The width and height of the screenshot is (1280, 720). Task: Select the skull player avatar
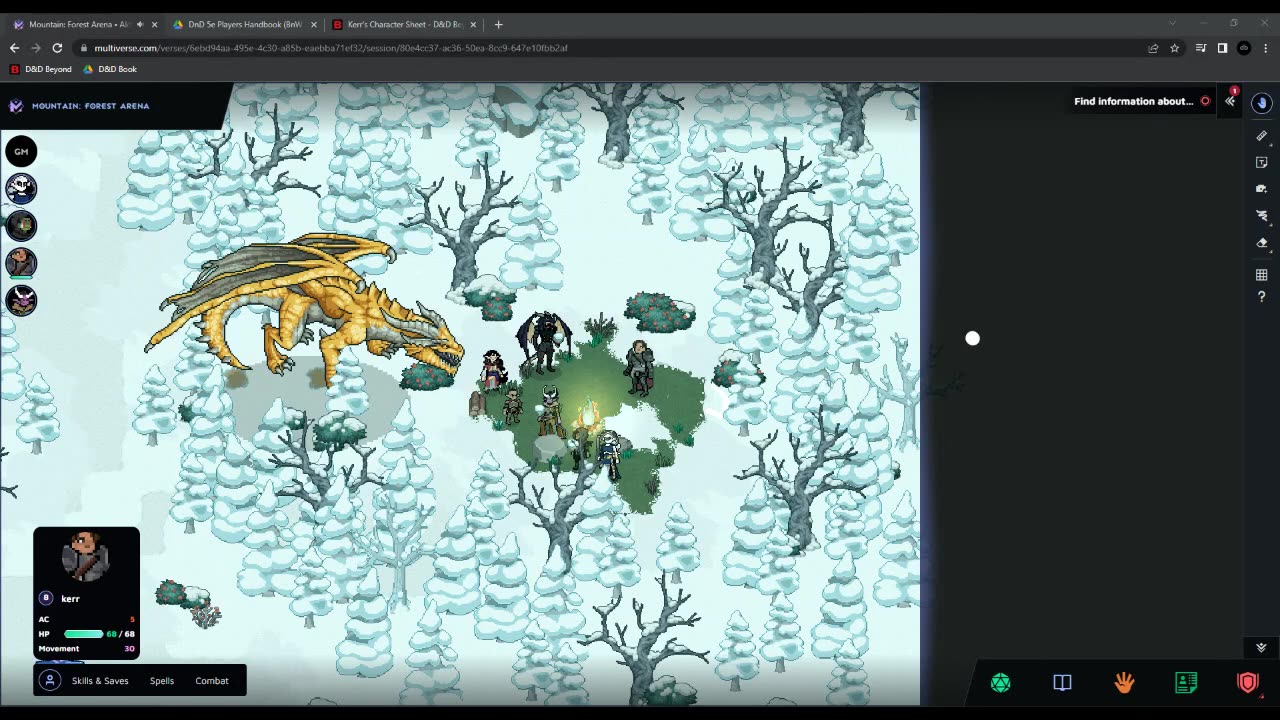pos(21,188)
